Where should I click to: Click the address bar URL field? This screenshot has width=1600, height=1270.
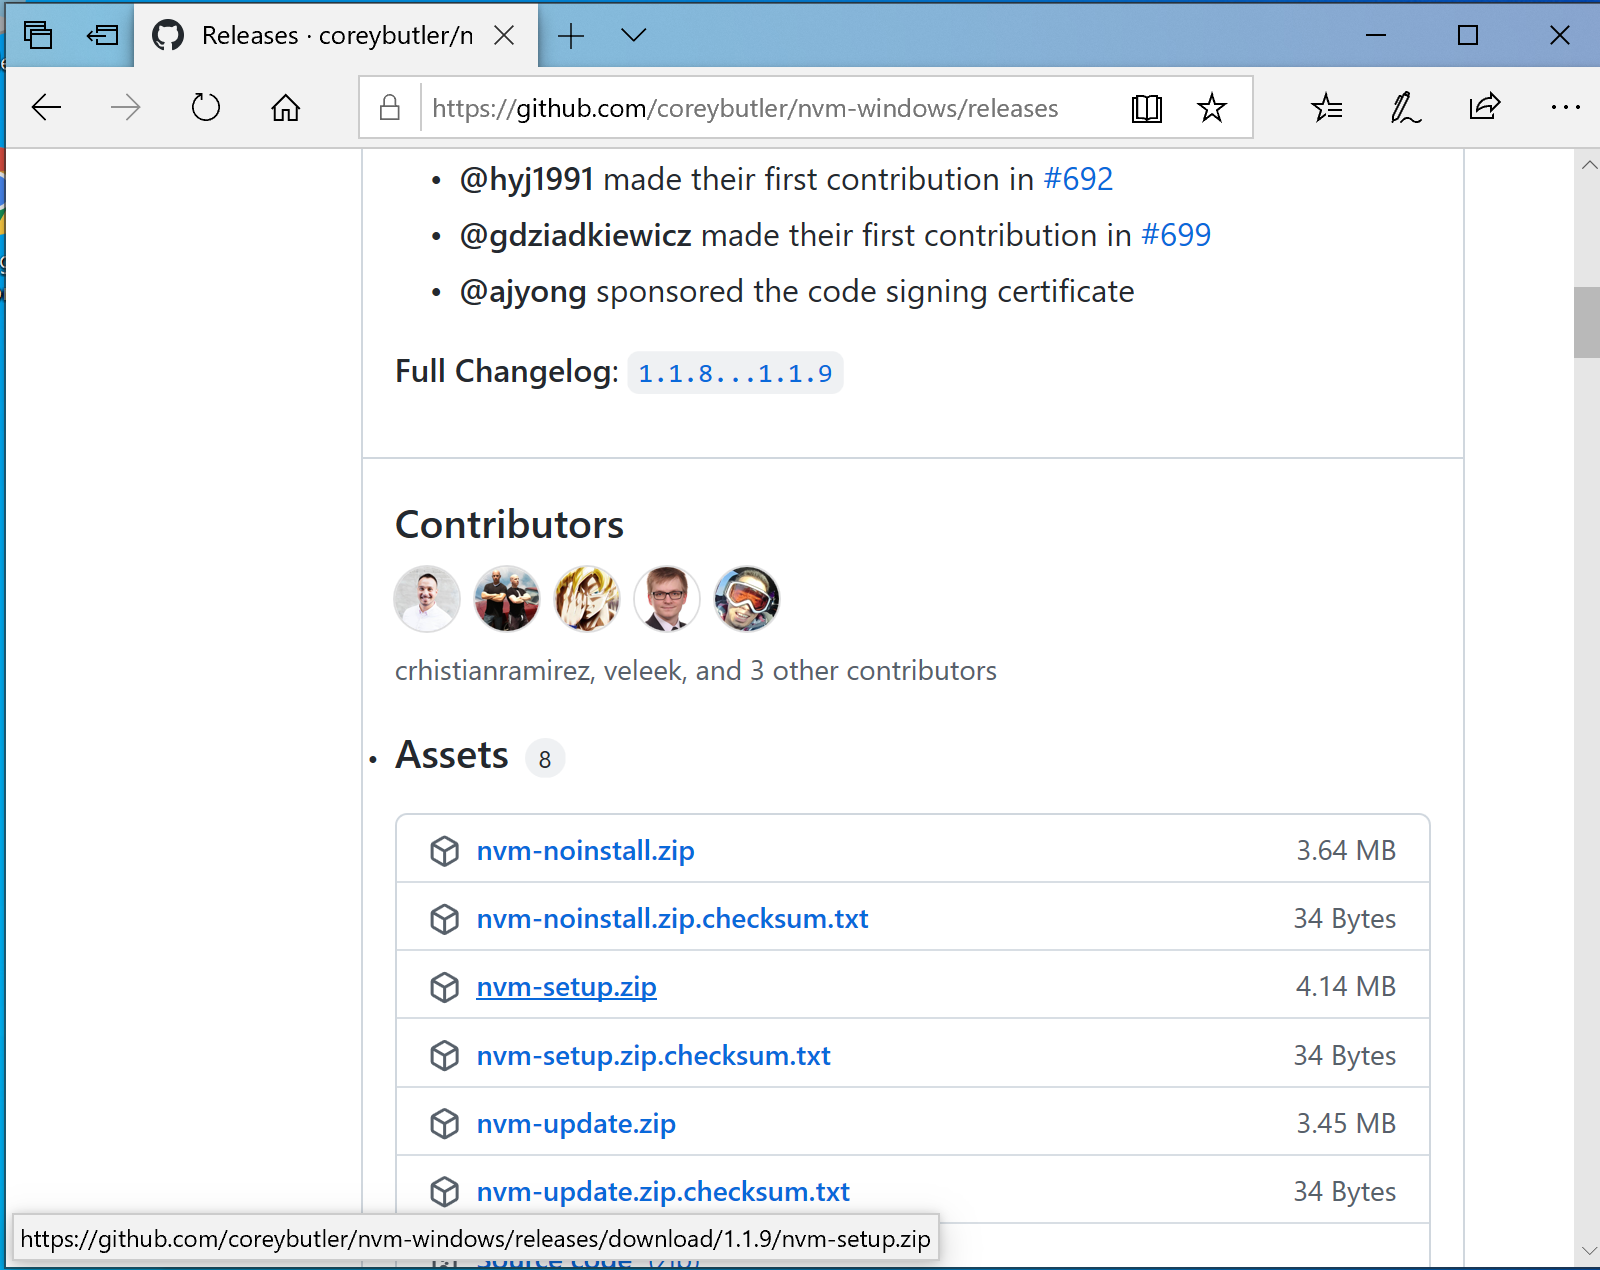745,108
